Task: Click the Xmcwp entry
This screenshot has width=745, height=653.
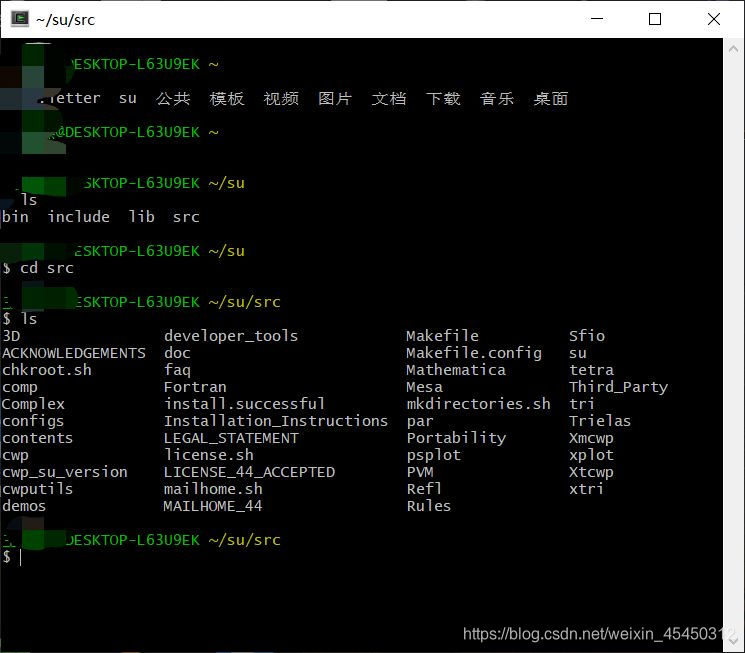Action: pos(591,438)
